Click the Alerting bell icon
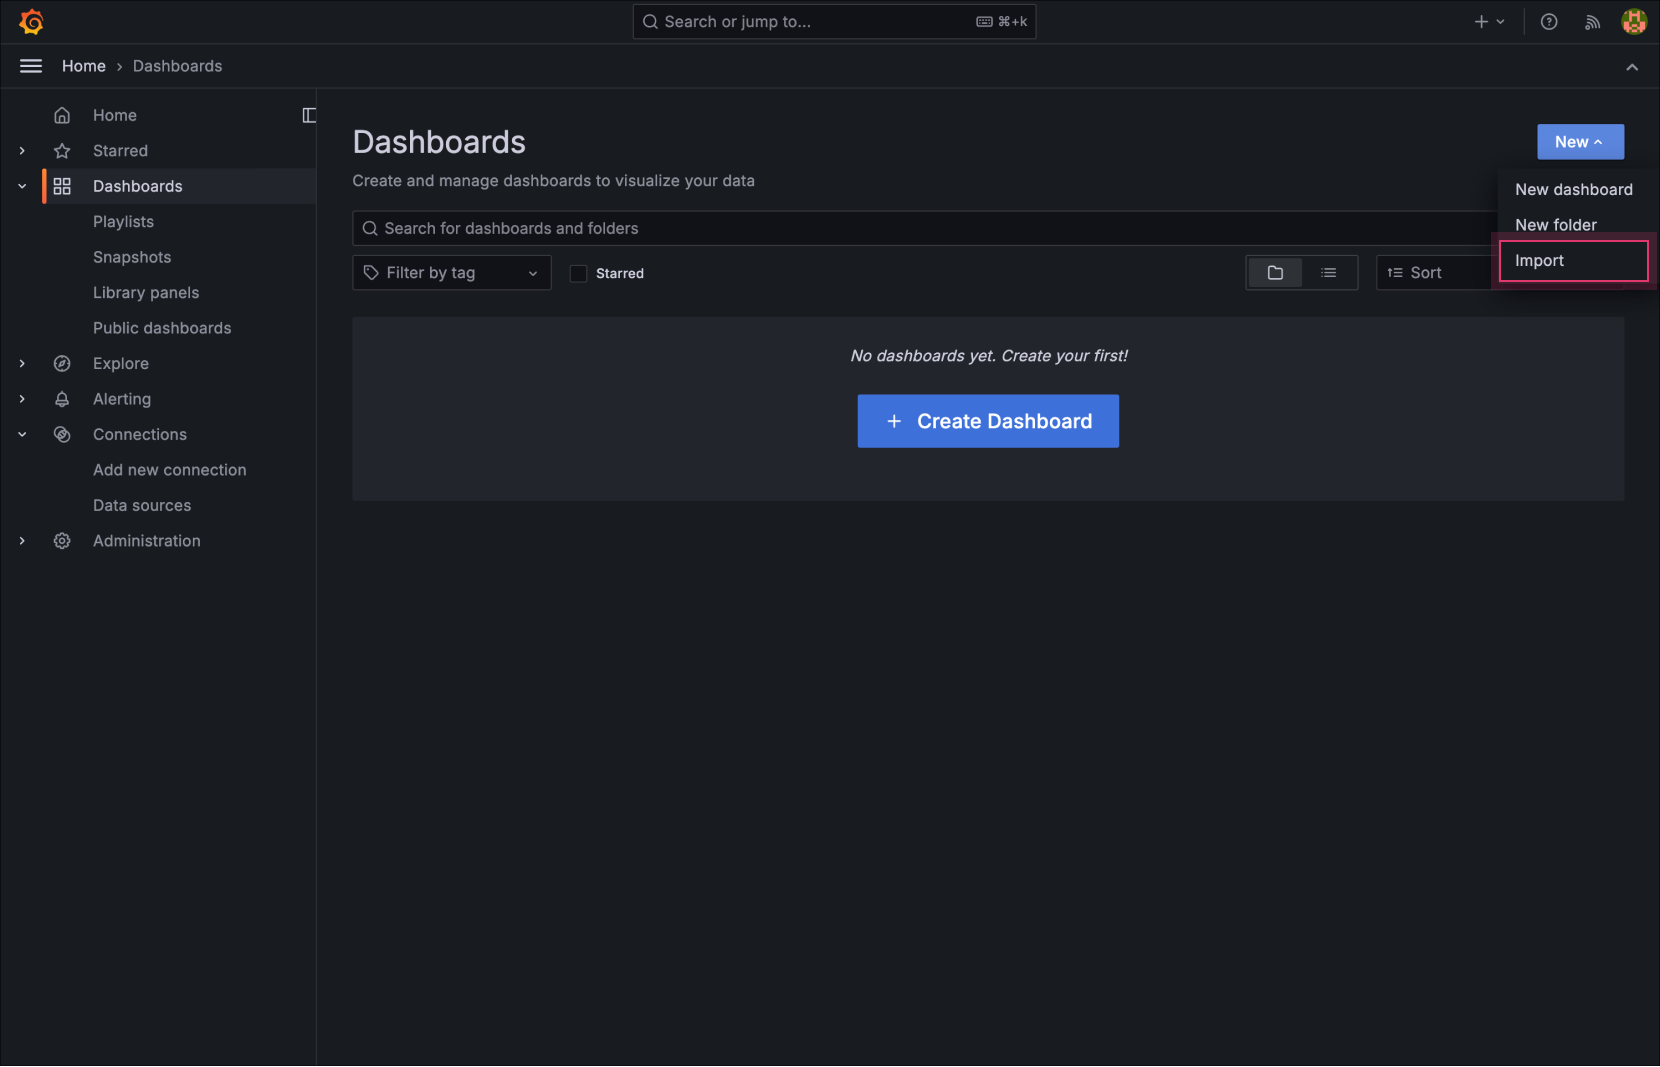 point(62,399)
